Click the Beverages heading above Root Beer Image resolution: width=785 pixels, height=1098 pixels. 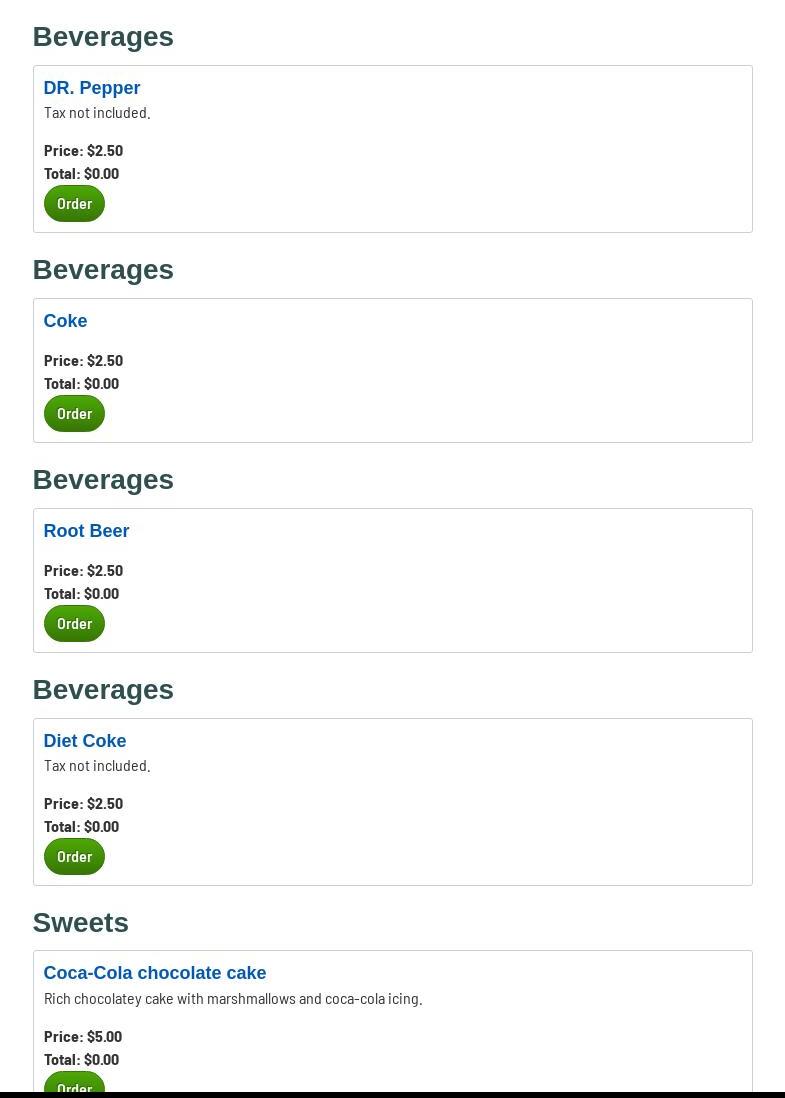tap(103, 480)
